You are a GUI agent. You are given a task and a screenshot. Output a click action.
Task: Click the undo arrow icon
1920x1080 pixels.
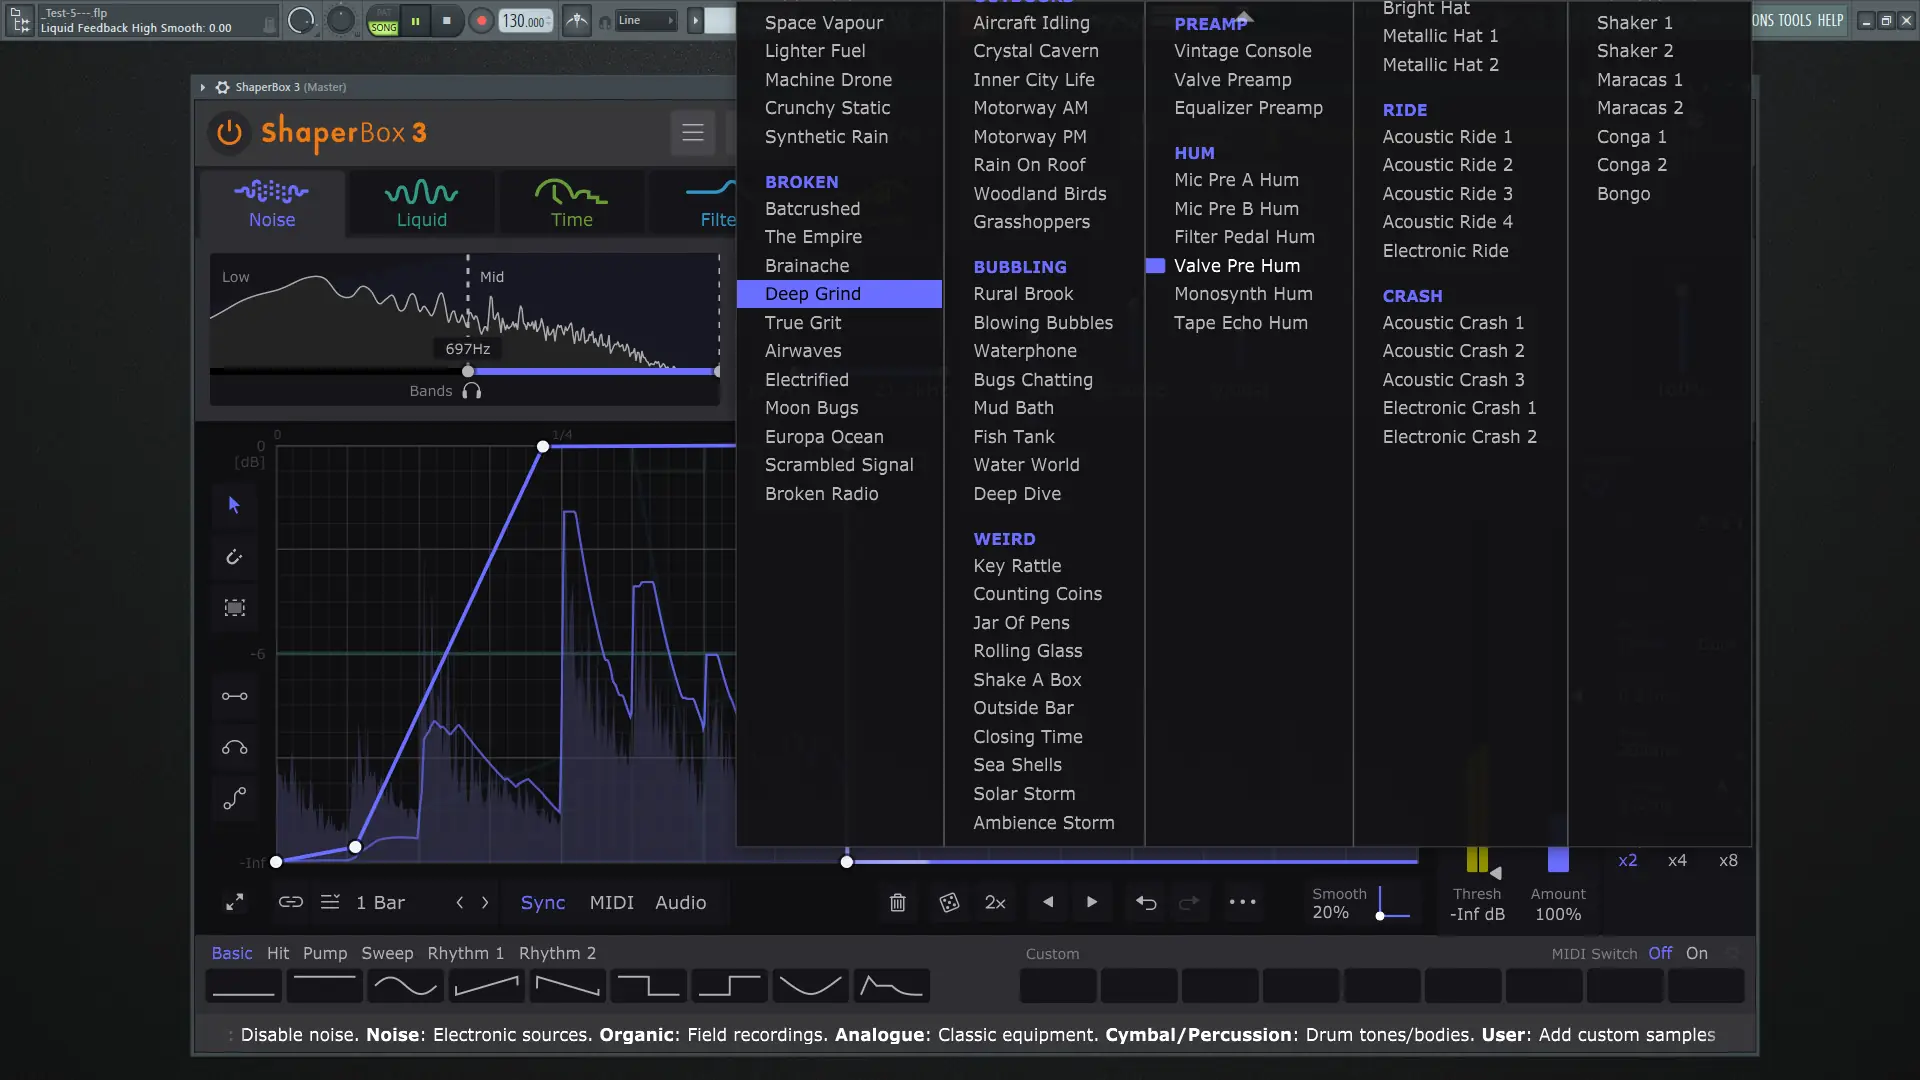click(1146, 902)
